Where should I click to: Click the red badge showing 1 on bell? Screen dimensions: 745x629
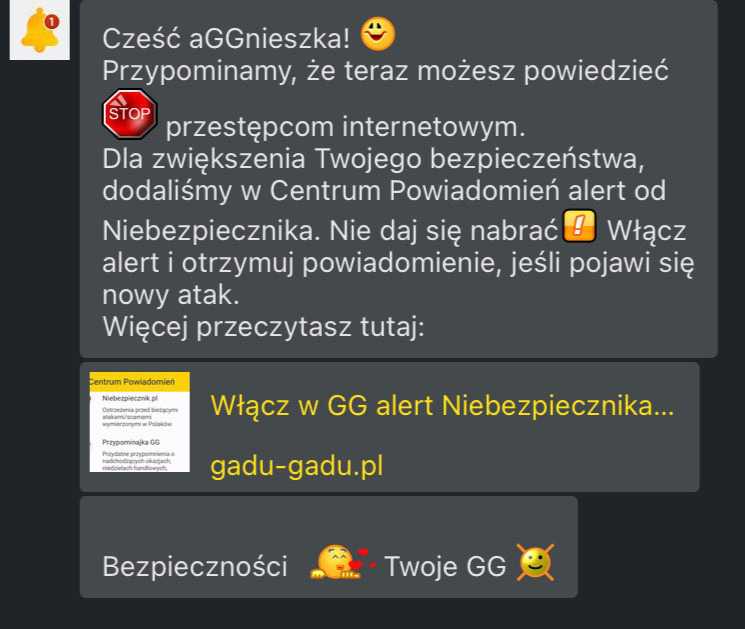51,21
